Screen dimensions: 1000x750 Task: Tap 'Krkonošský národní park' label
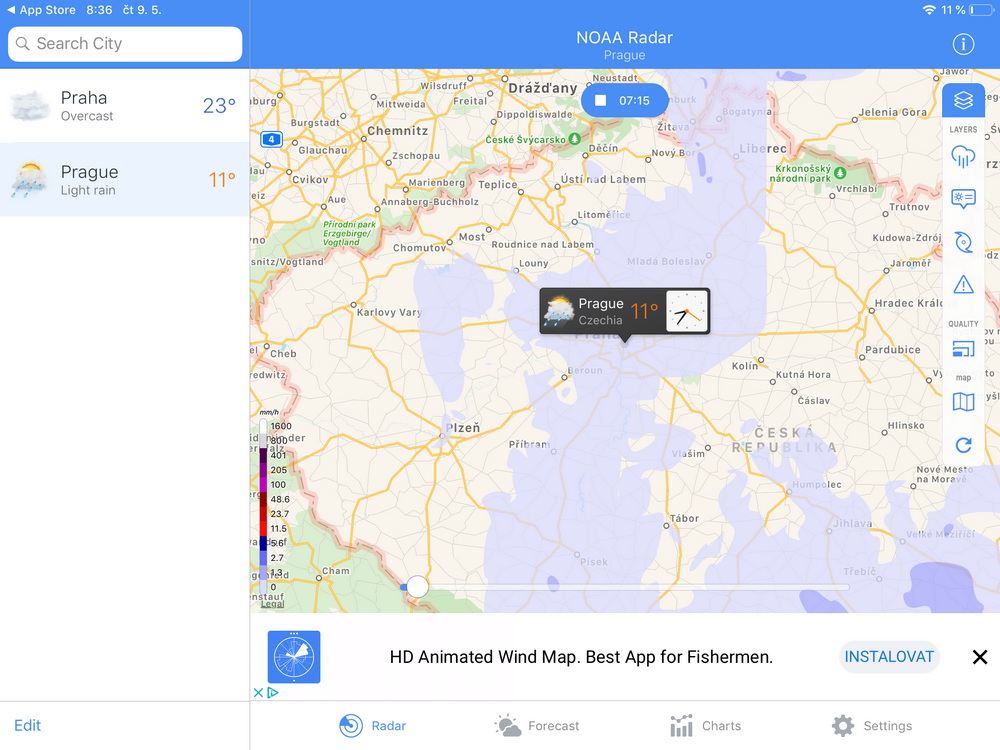pyautogui.click(x=802, y=173)
